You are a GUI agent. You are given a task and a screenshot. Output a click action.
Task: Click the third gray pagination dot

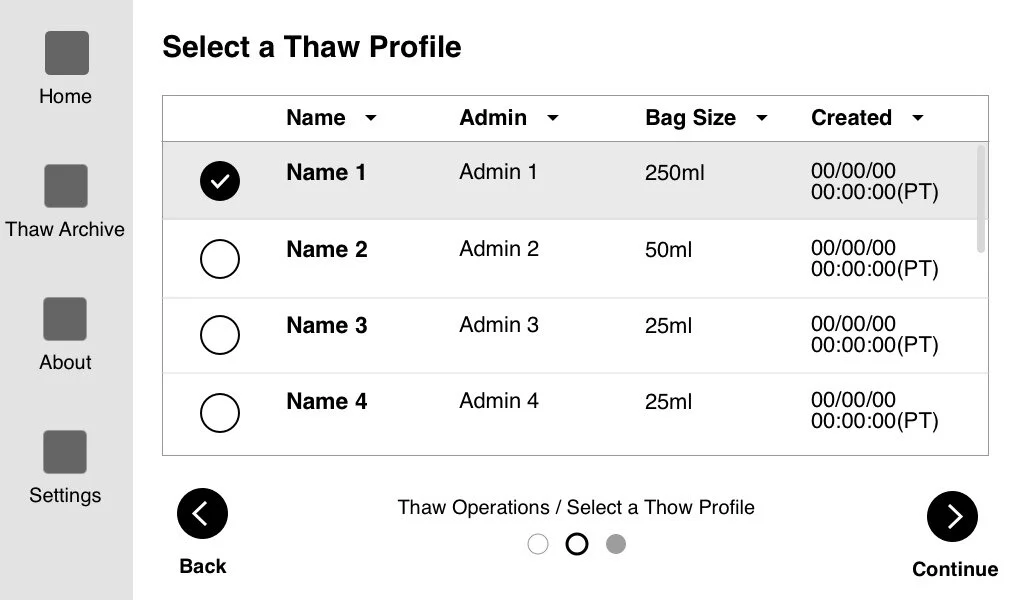pyautogui.click(x=616, y=544)
